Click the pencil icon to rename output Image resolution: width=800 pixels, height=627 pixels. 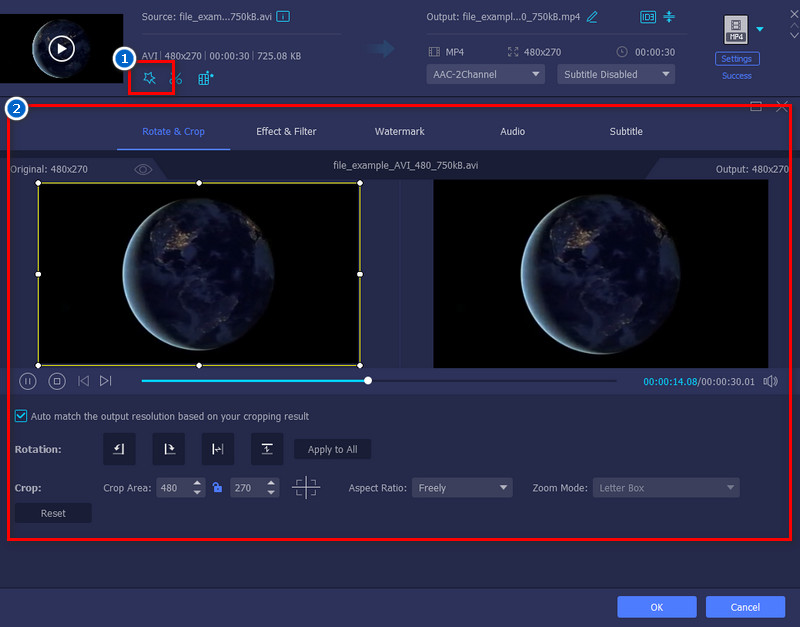pyautogui.click(x=592, y=17)
